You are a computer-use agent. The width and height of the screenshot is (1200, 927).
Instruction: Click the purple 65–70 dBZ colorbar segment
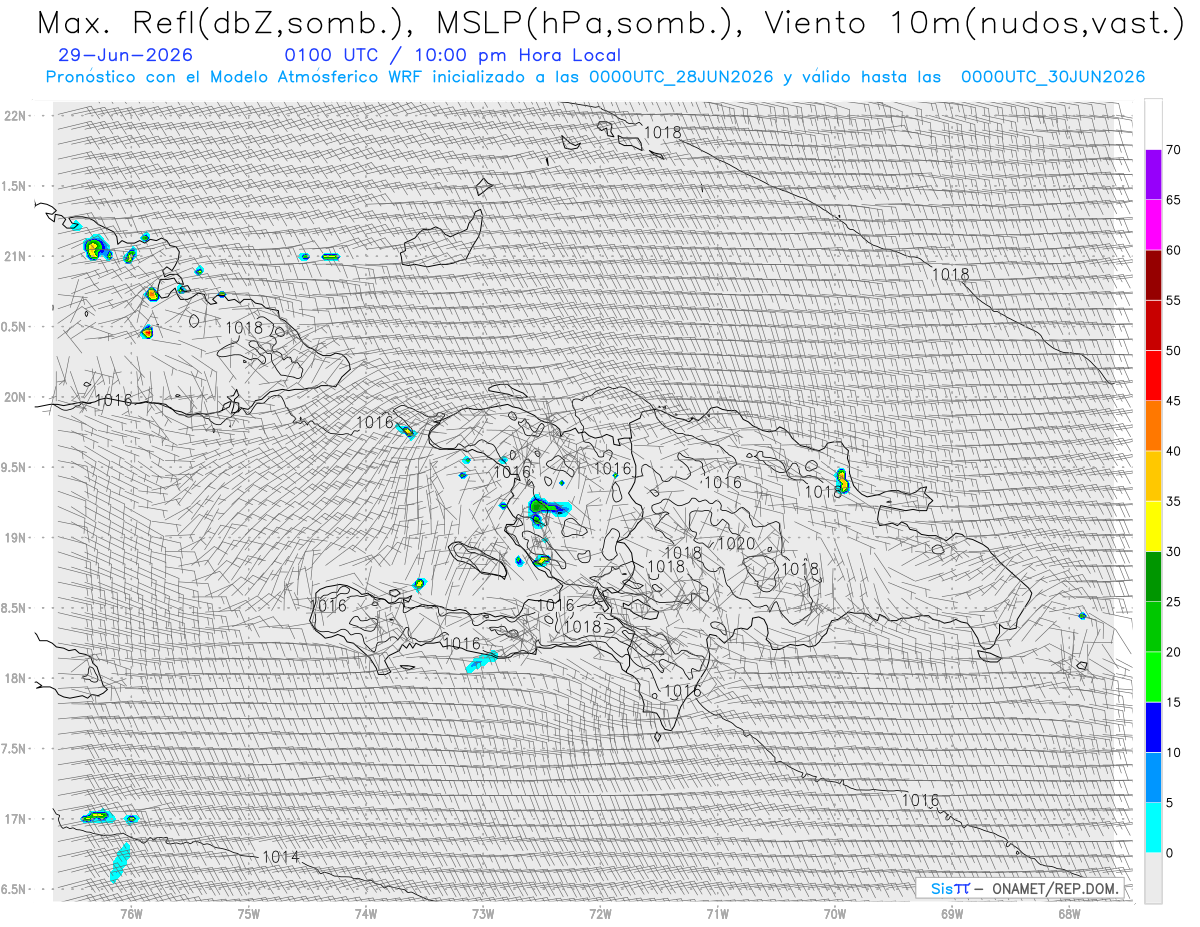[x=1153, y=175]
